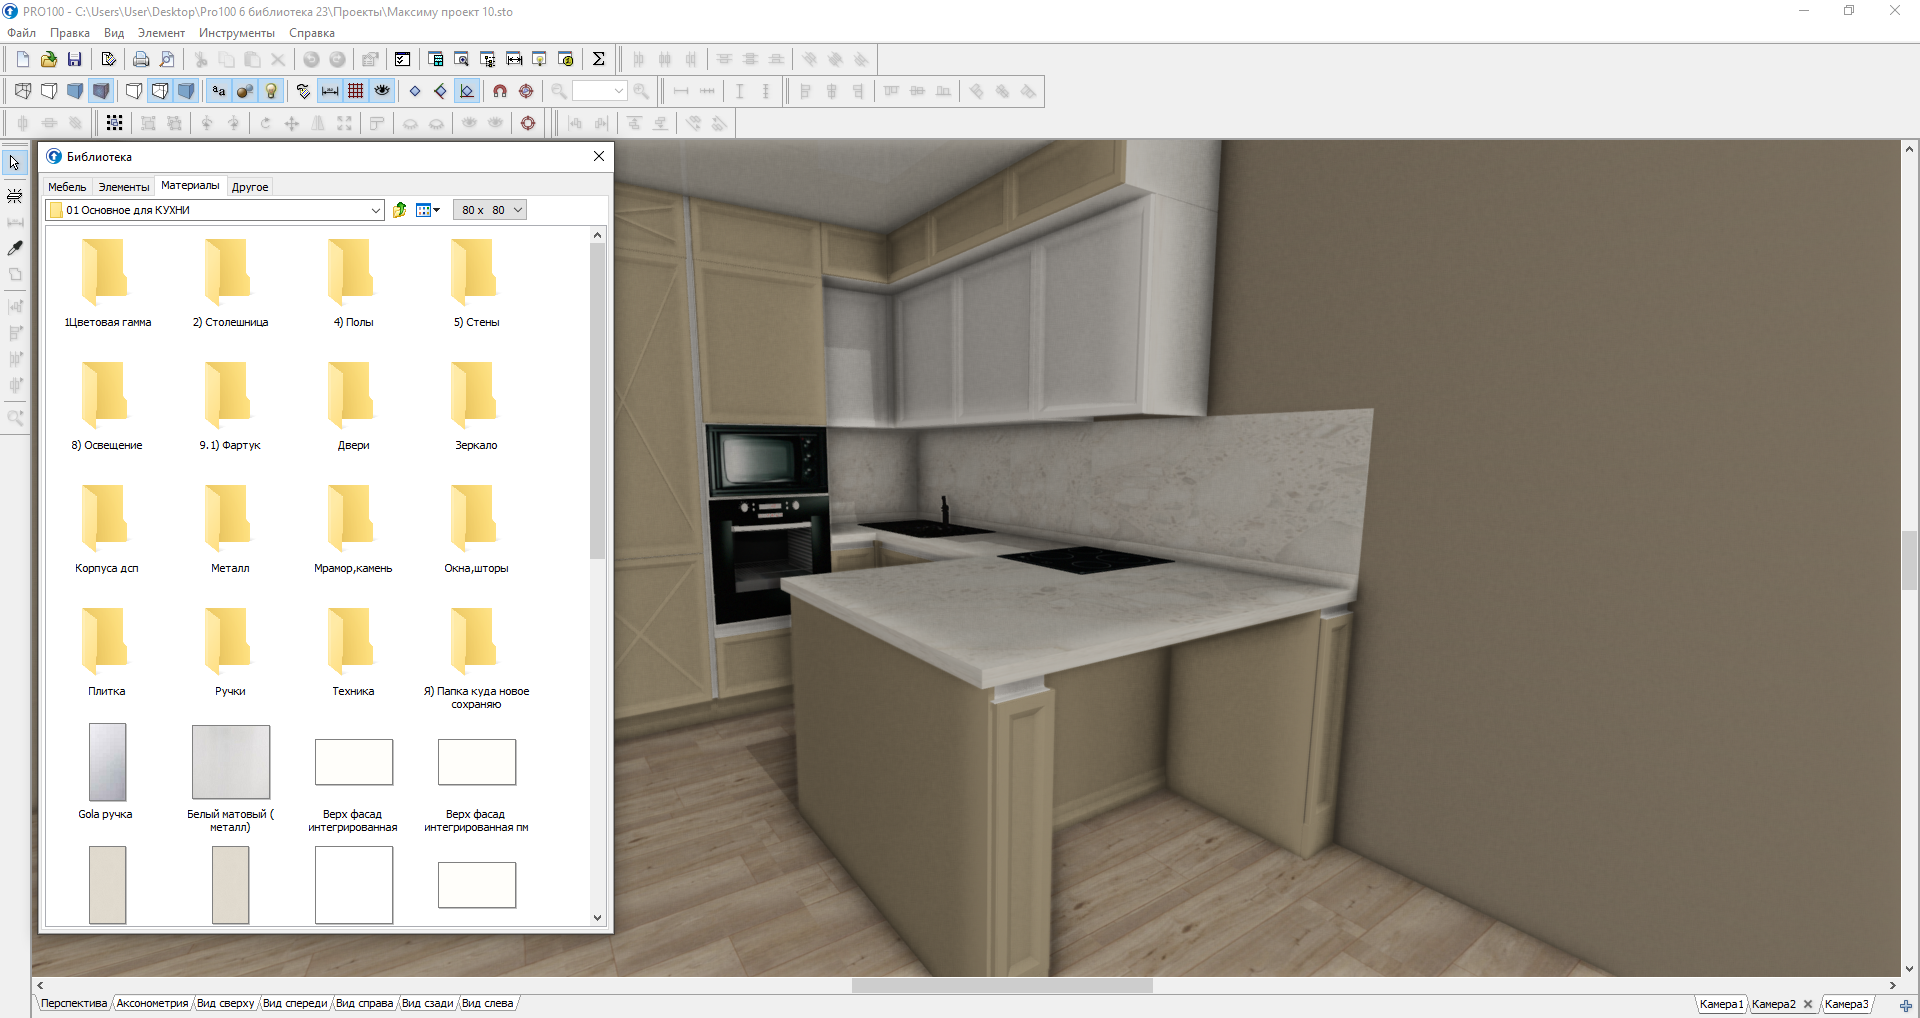Select the wireframe cube view mode
1920x1018 pixels.
point(23,91)
